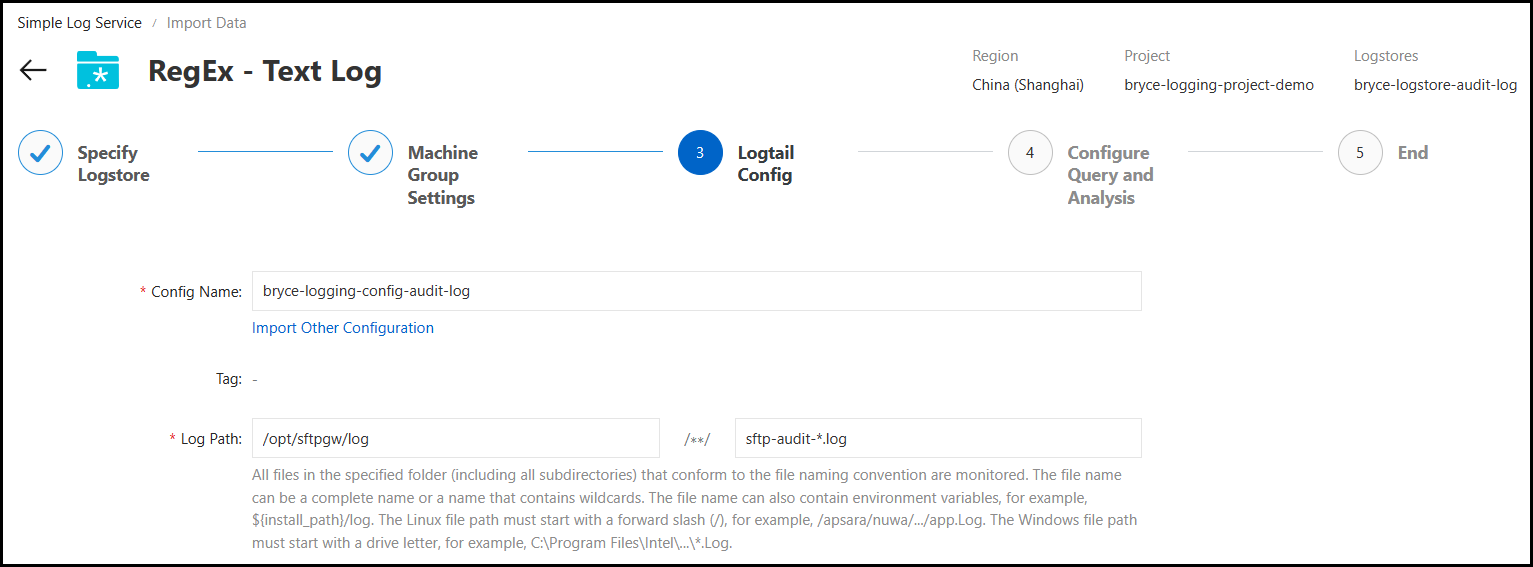The width and height of the screenshot is (1533, 567).
Task: Click the bryce-logstore-audit-log logstore name
Action: point(1435,85)
